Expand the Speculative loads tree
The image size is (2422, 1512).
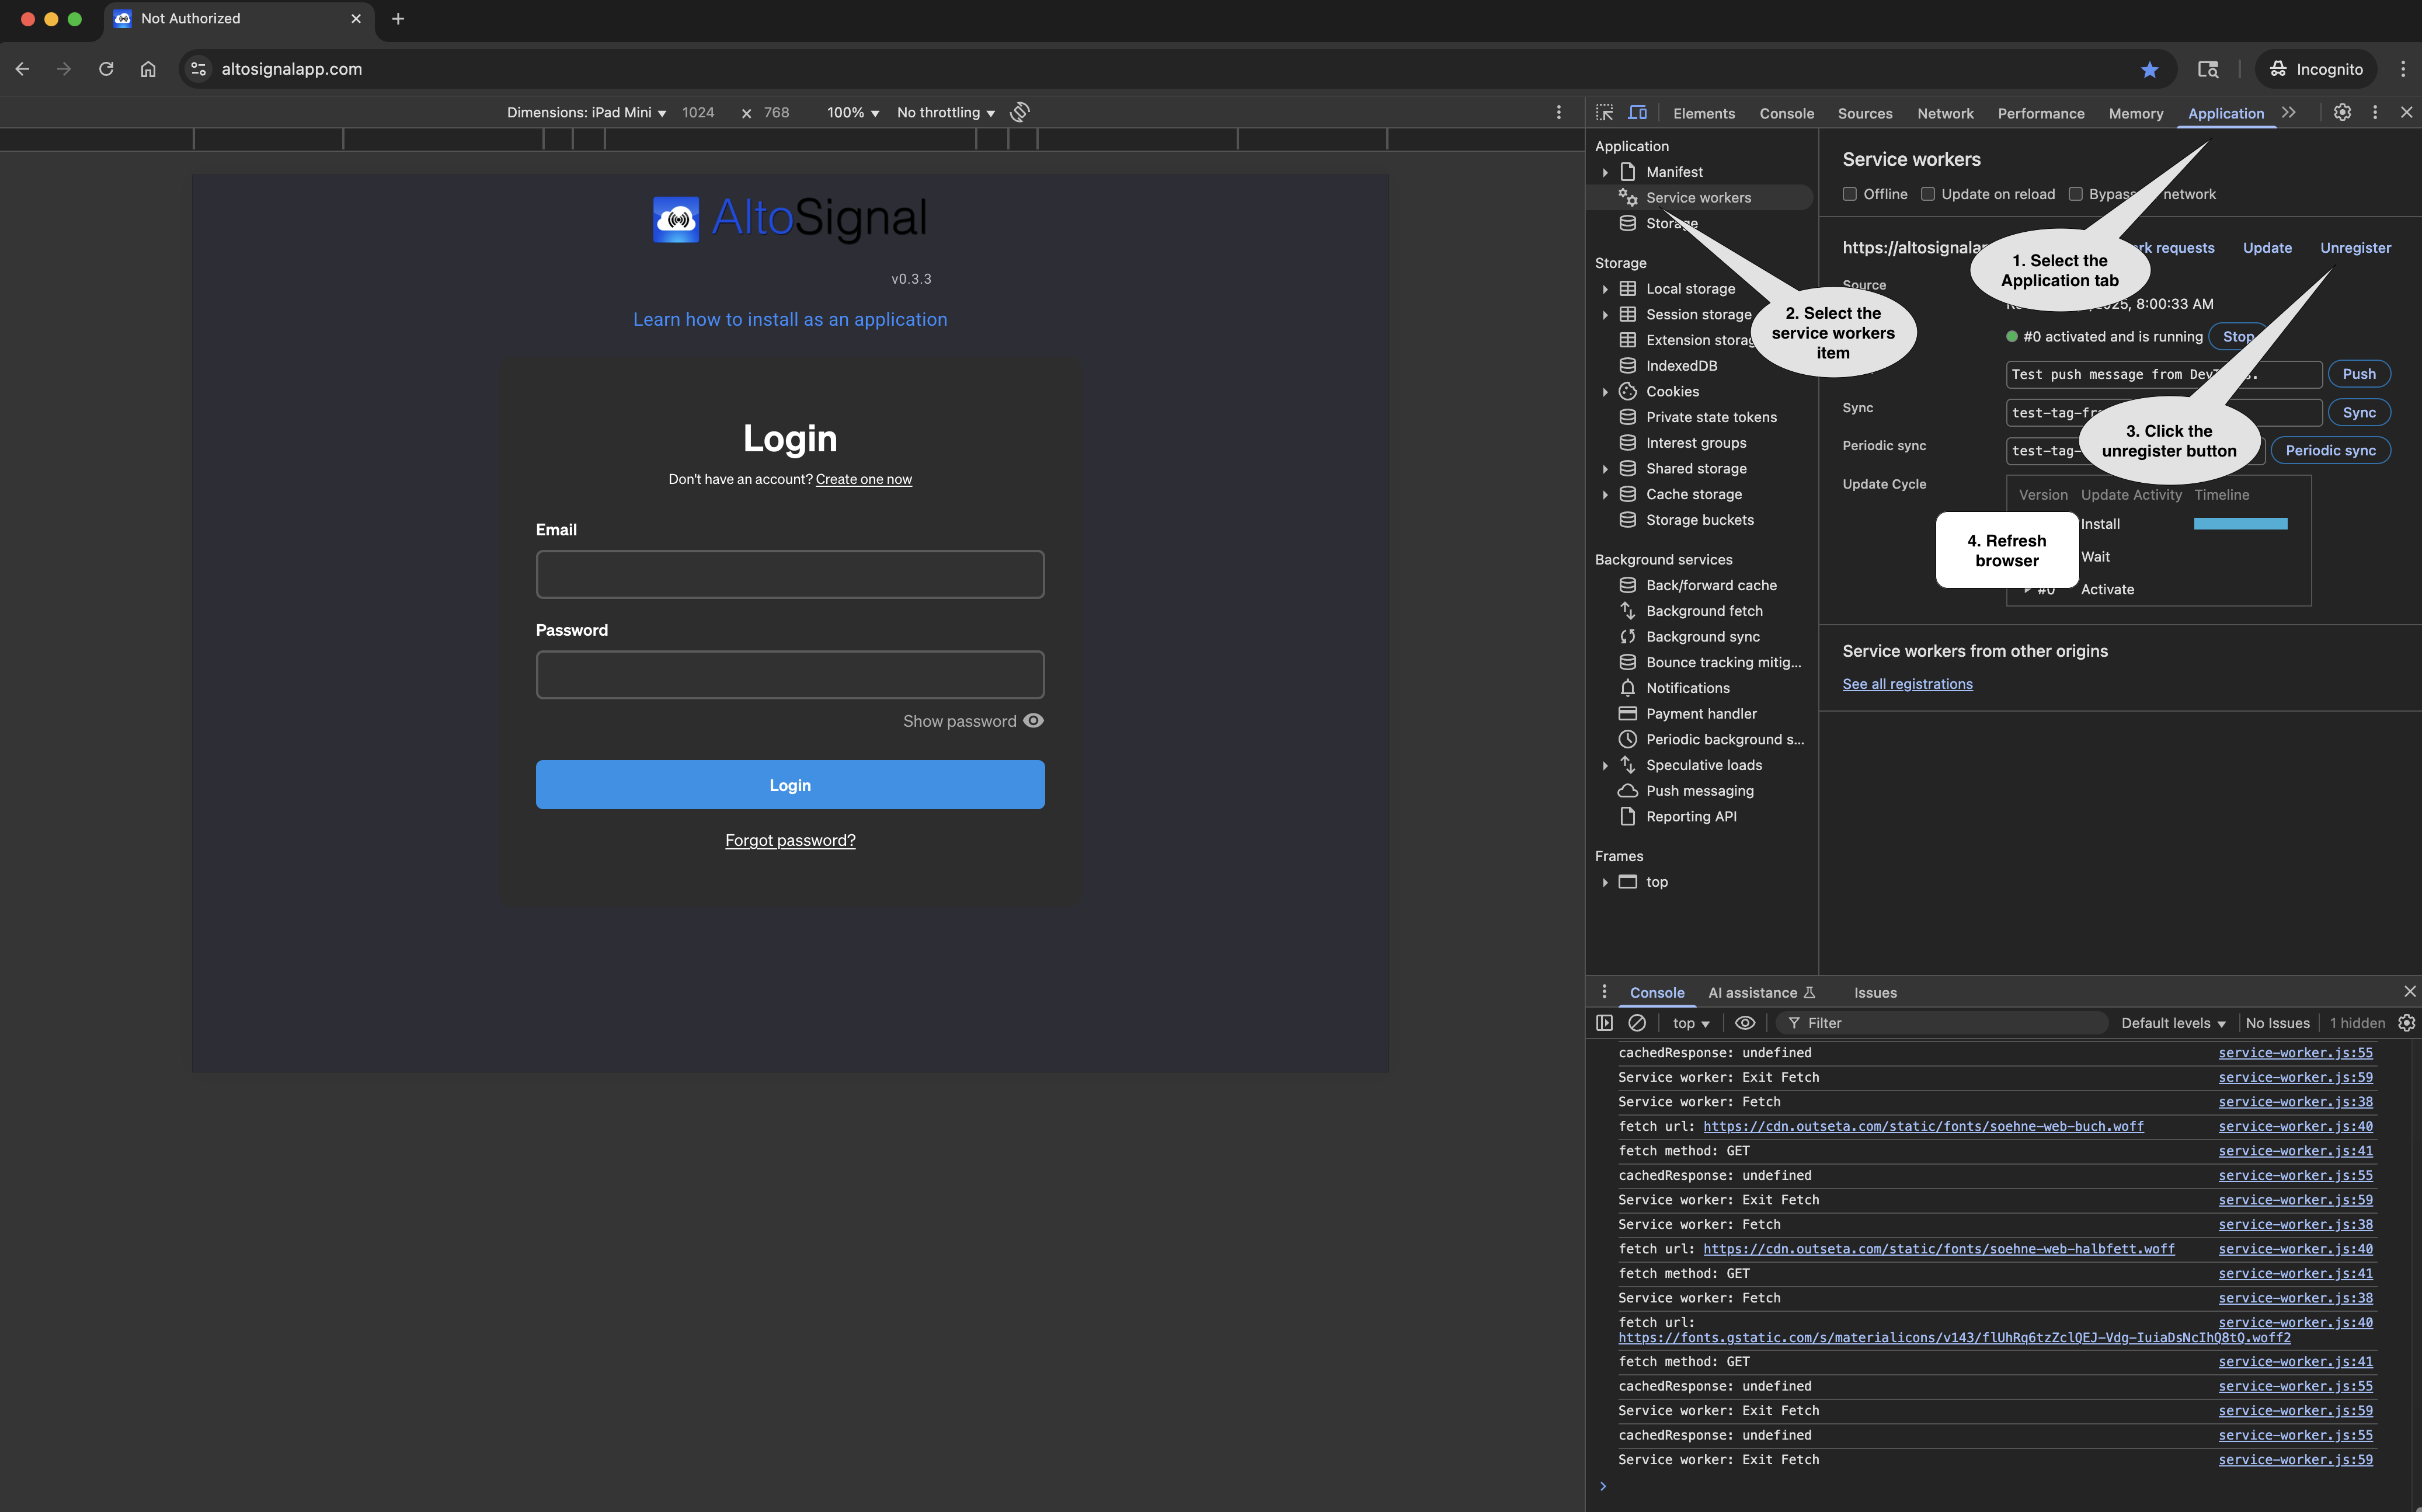pyautogui.click(x=1605, y=765)
